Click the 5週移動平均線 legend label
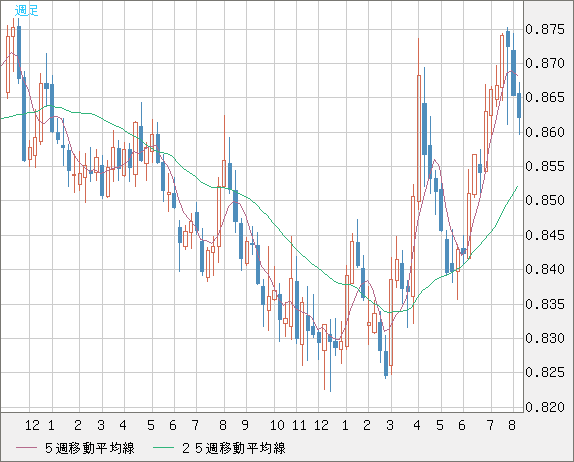This screenshot has height=462, width=574. click(90, 448)
